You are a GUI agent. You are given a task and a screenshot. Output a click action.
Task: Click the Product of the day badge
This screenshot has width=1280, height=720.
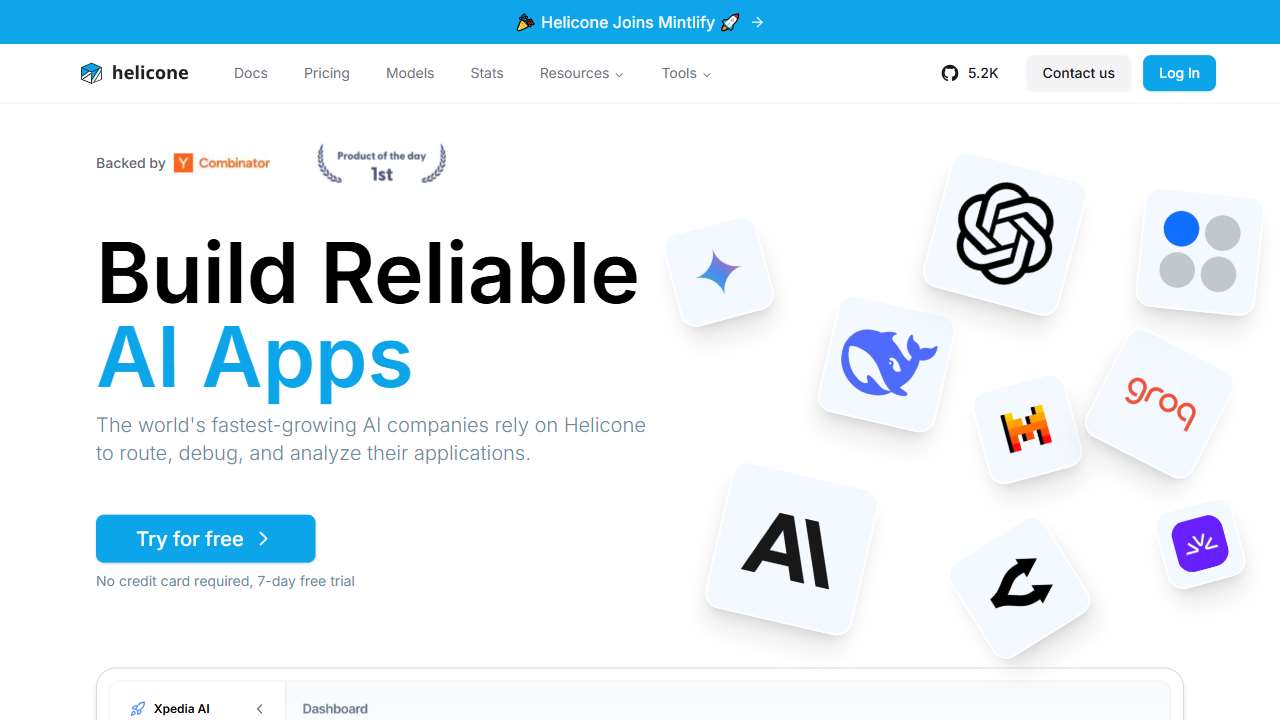pyautogui.click(x=381, y=164)
